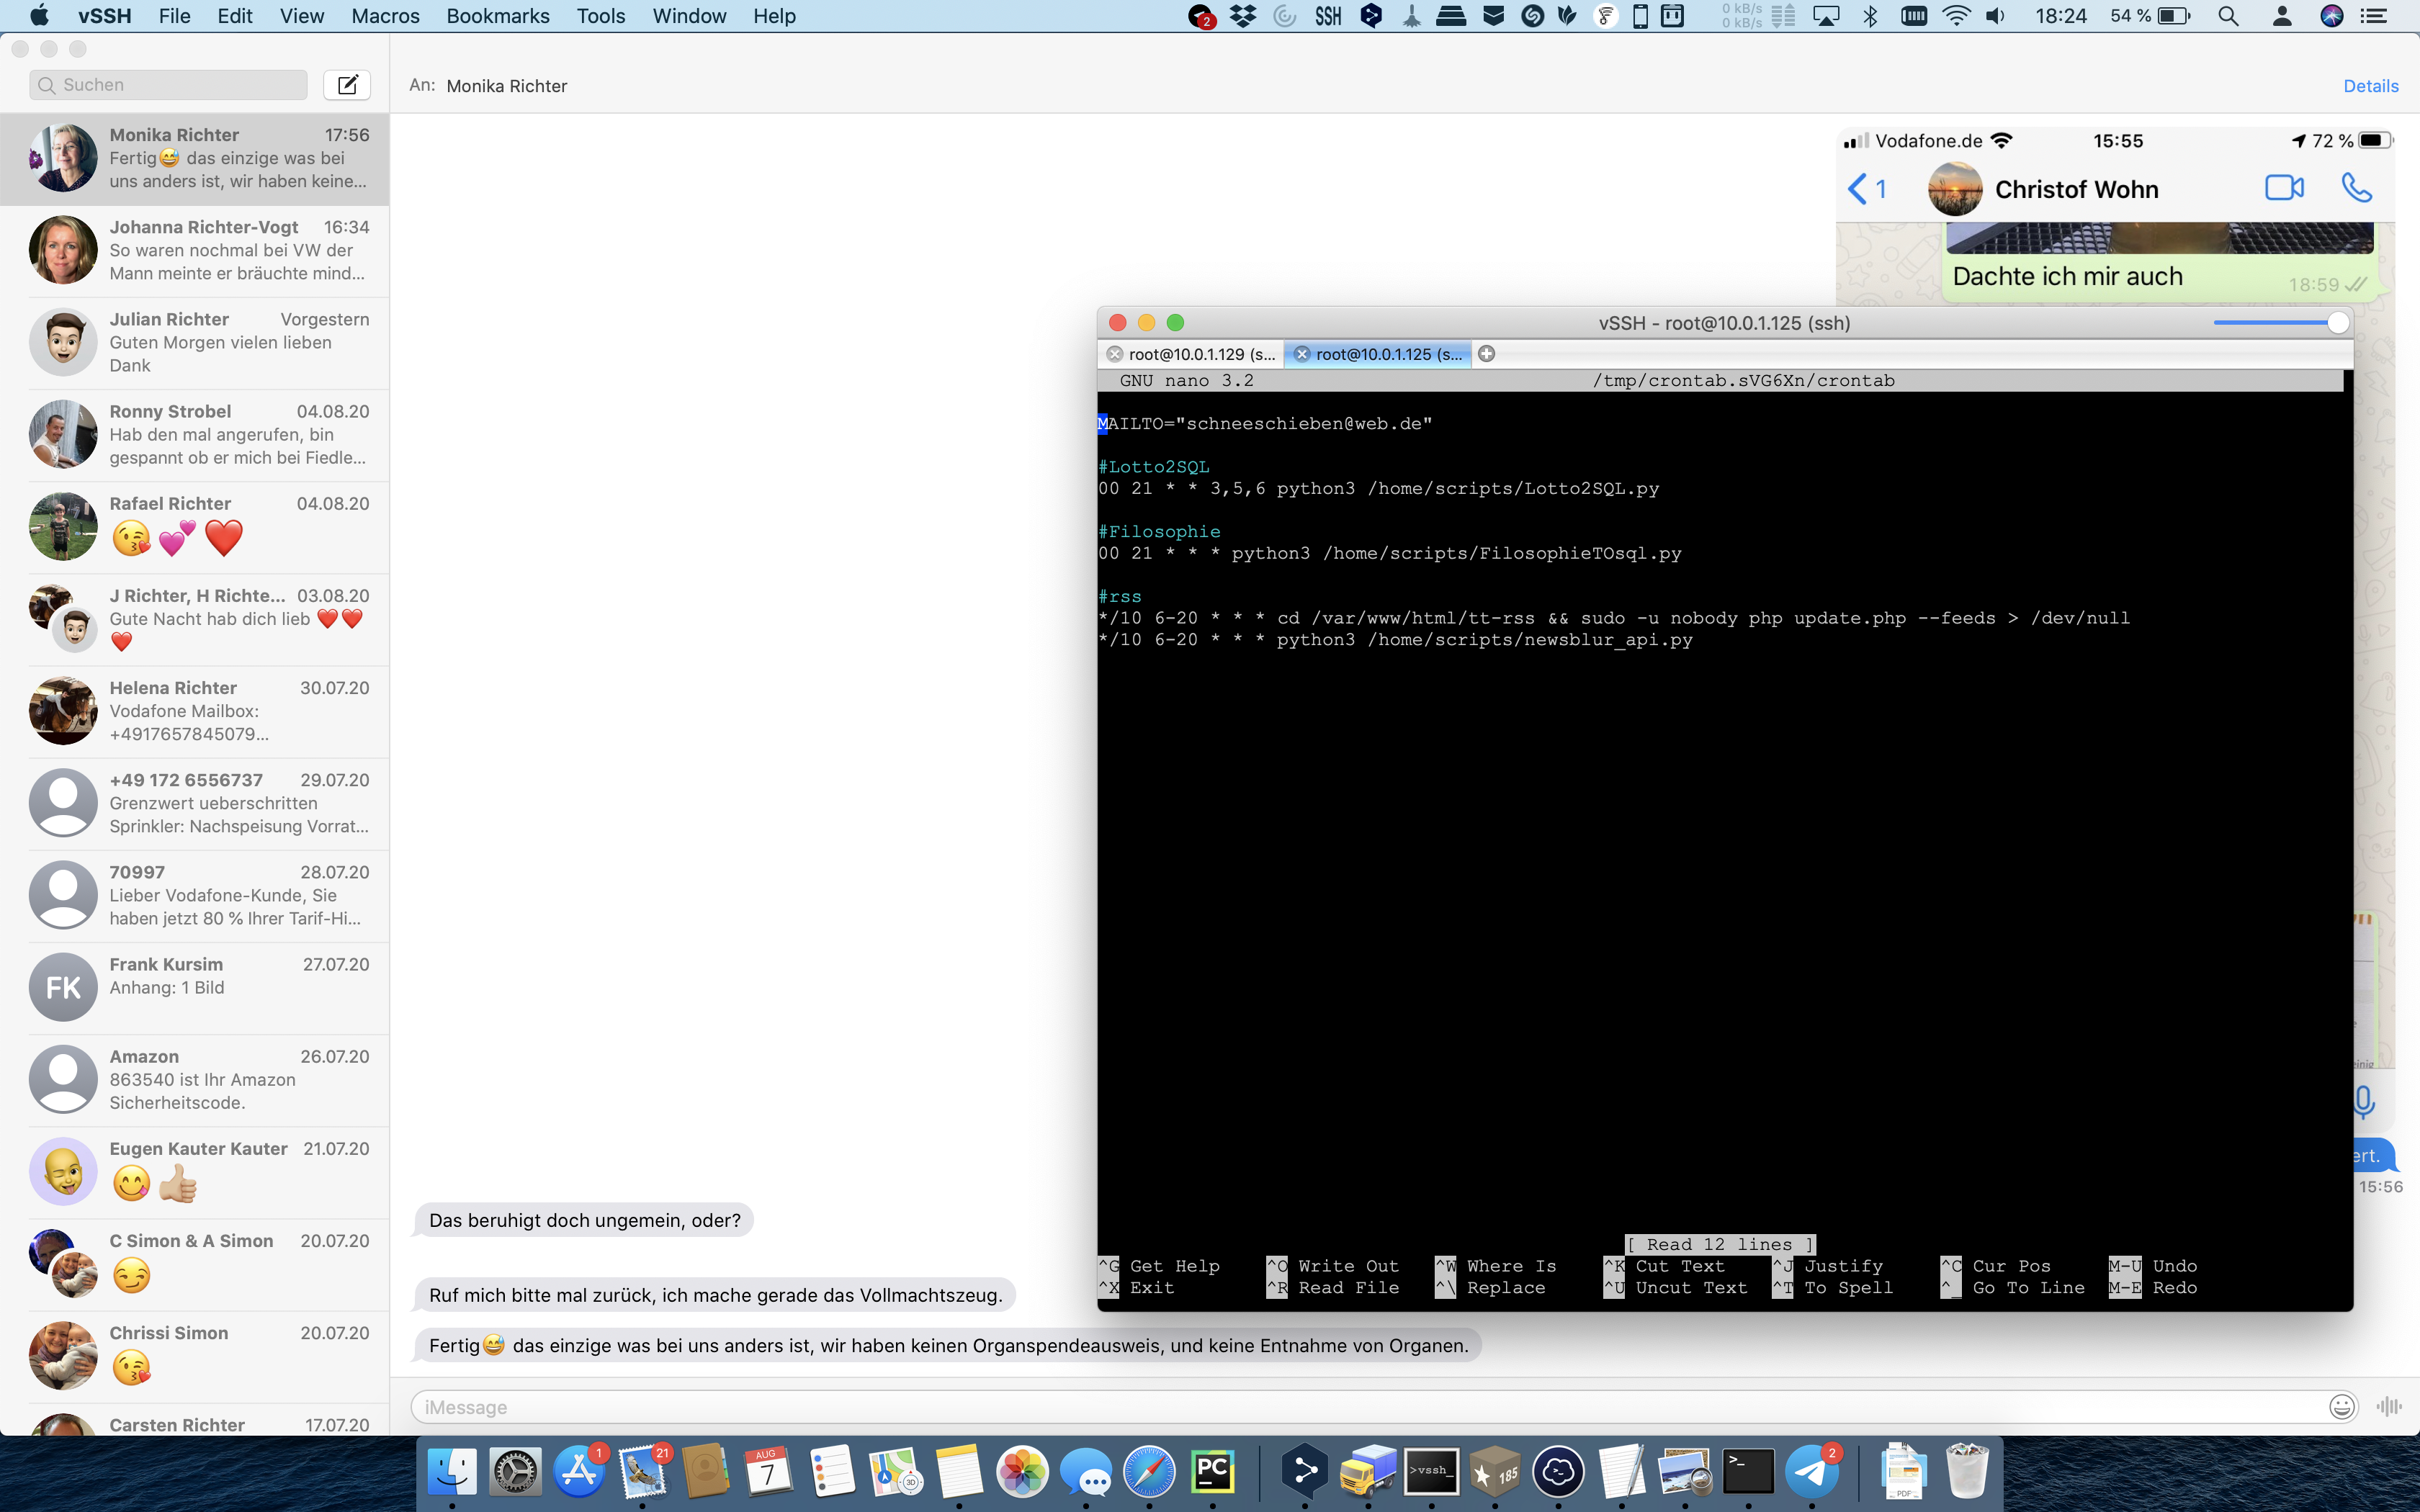
Task: Open PyCharm from the Dock
Action: tap(1212, 1472)
